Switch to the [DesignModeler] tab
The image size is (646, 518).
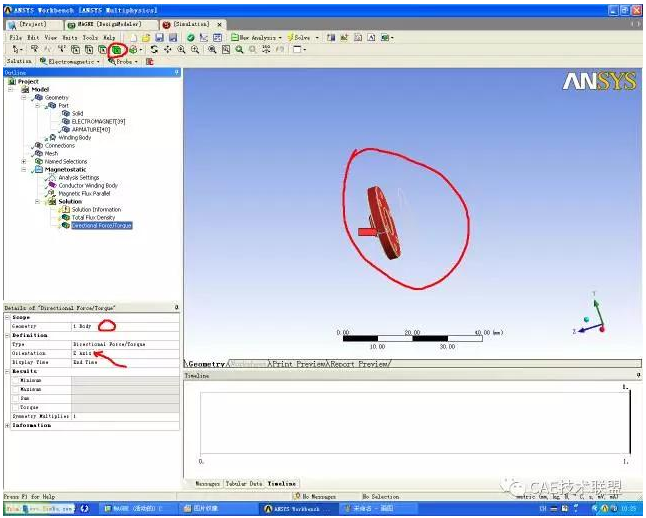[x=111, y=25]
